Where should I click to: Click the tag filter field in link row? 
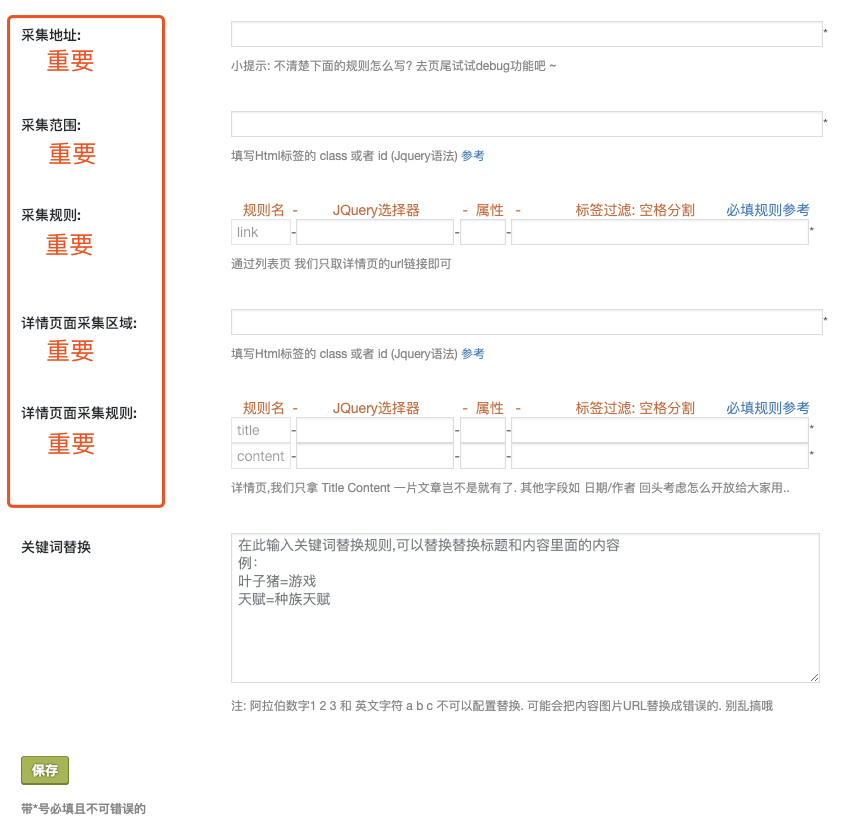point(660,232)
